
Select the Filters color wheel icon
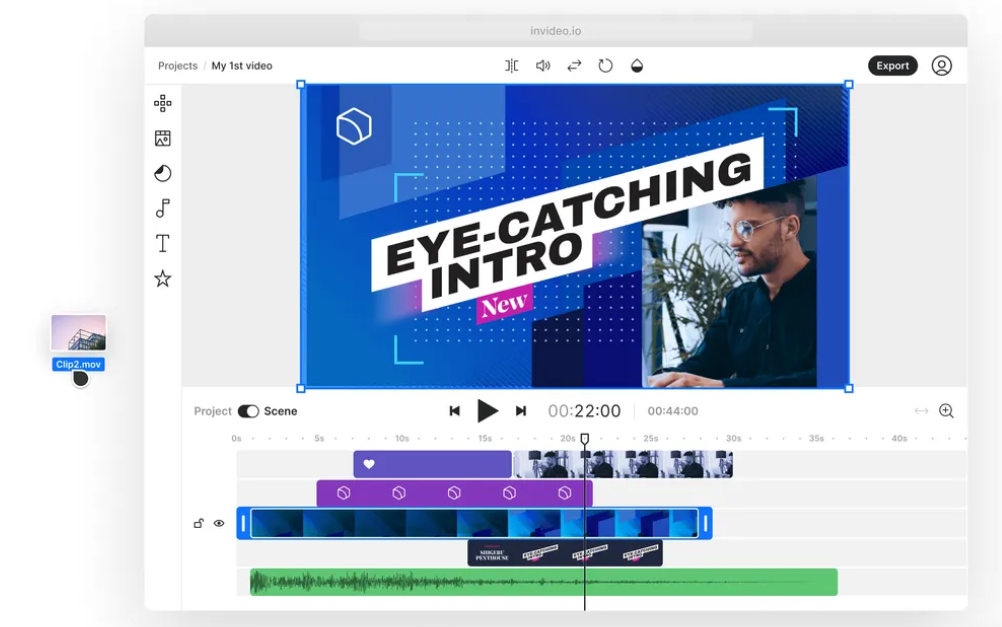162,173
